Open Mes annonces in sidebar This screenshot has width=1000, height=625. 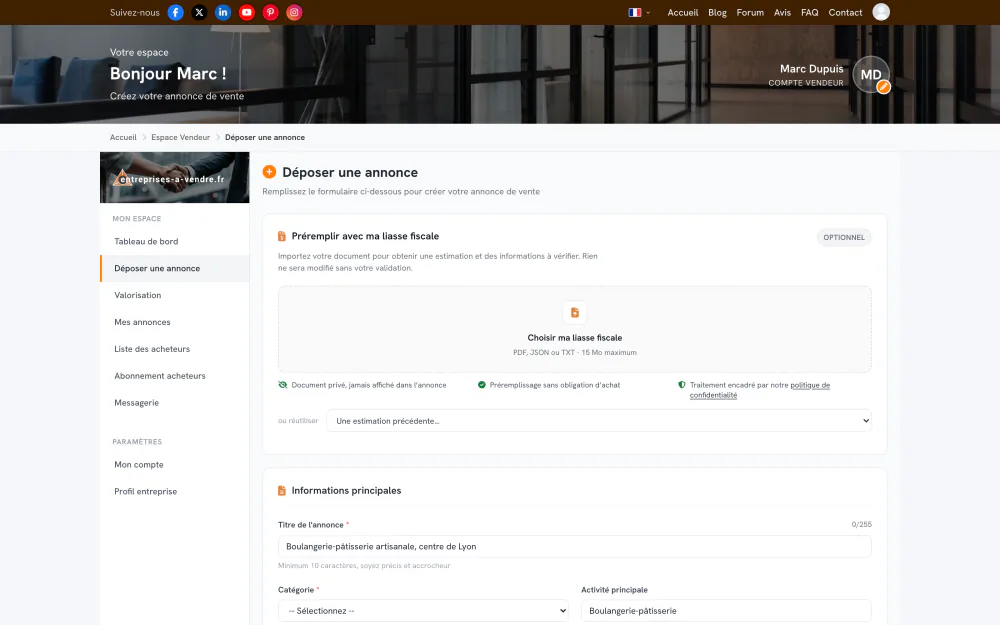tap(175, 322)
